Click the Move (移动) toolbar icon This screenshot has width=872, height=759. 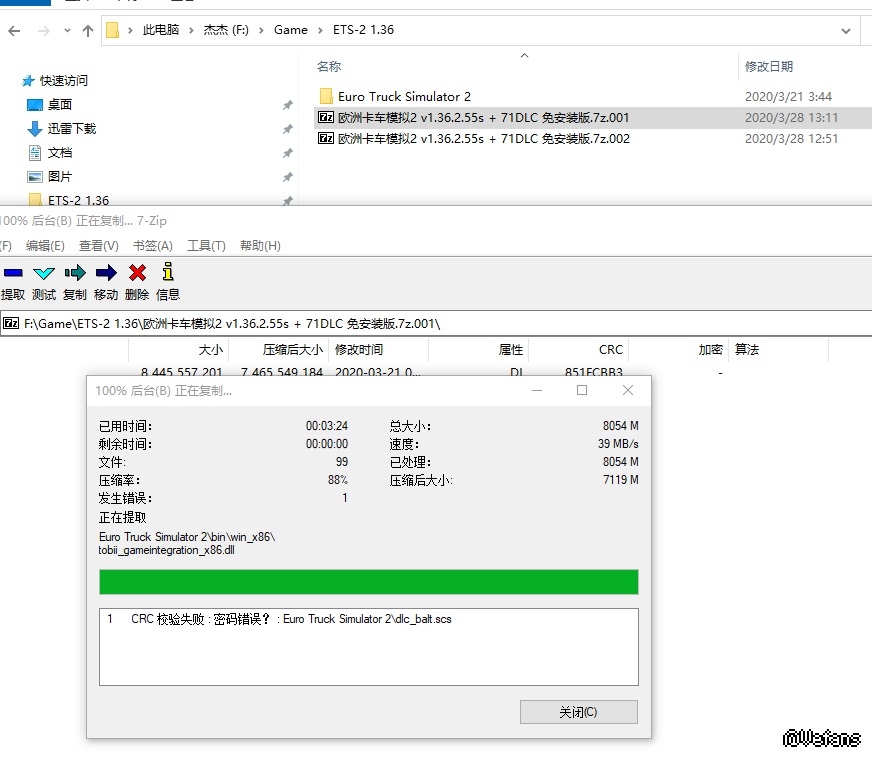point(106,273)
